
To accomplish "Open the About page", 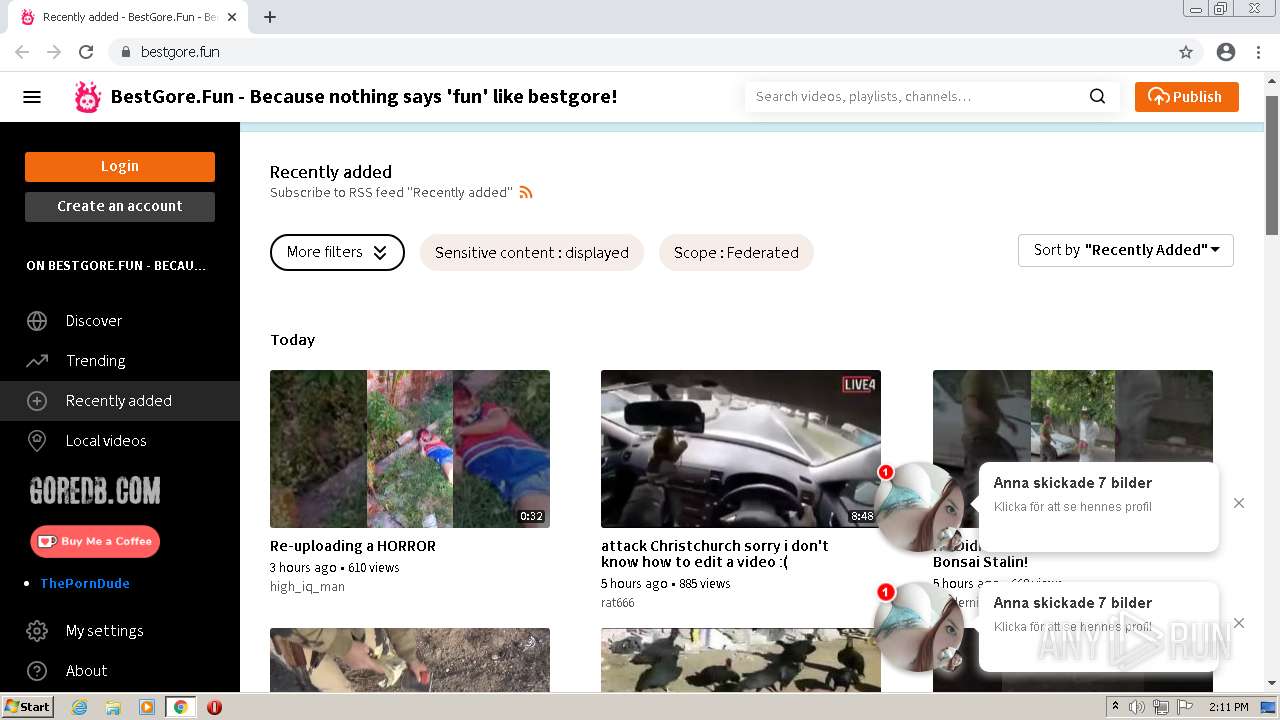I will pyautogui.click(x=87, y=671).
